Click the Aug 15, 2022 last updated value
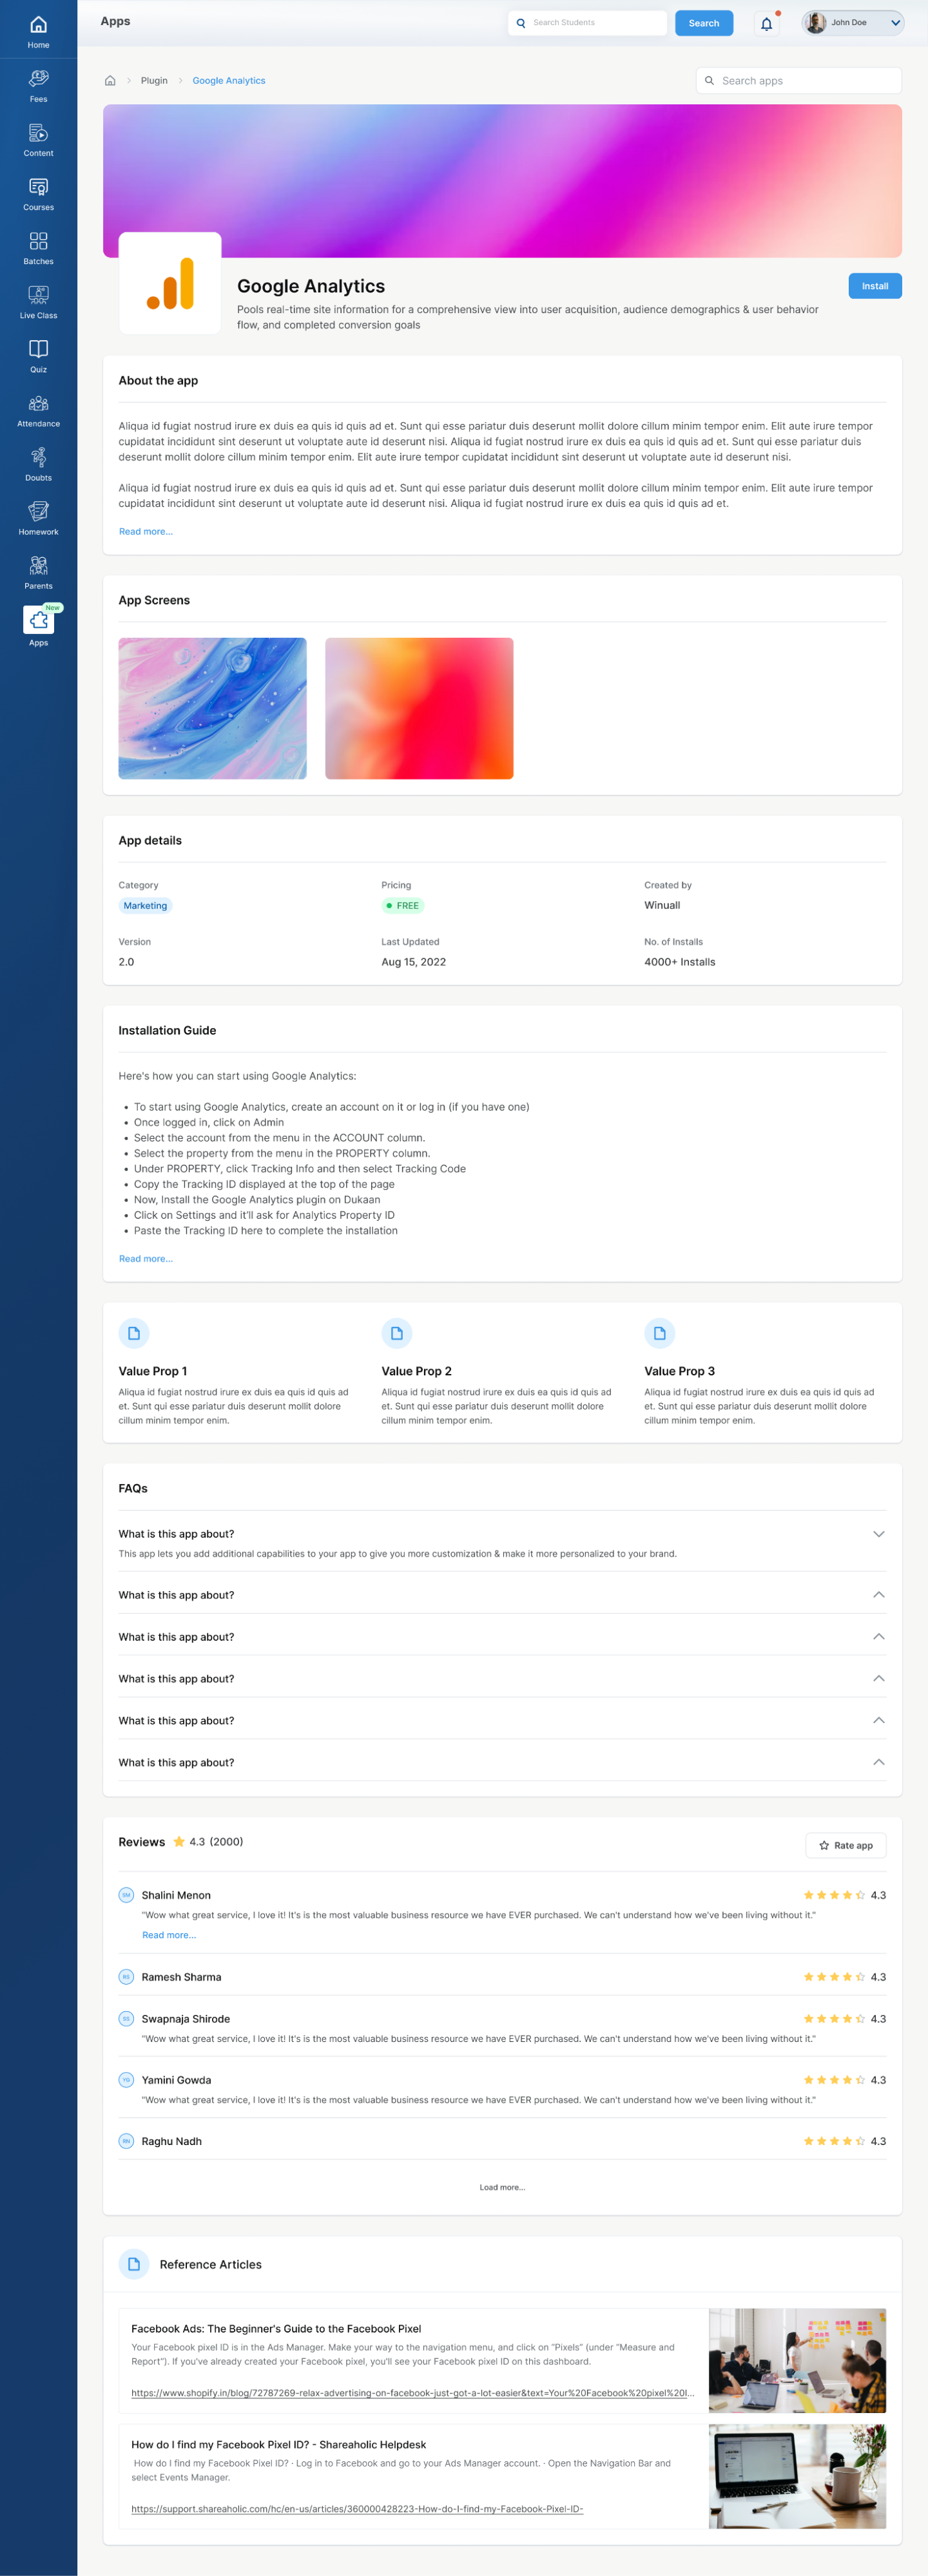Viewport: 928px width, 2576px height. point(414,962)
